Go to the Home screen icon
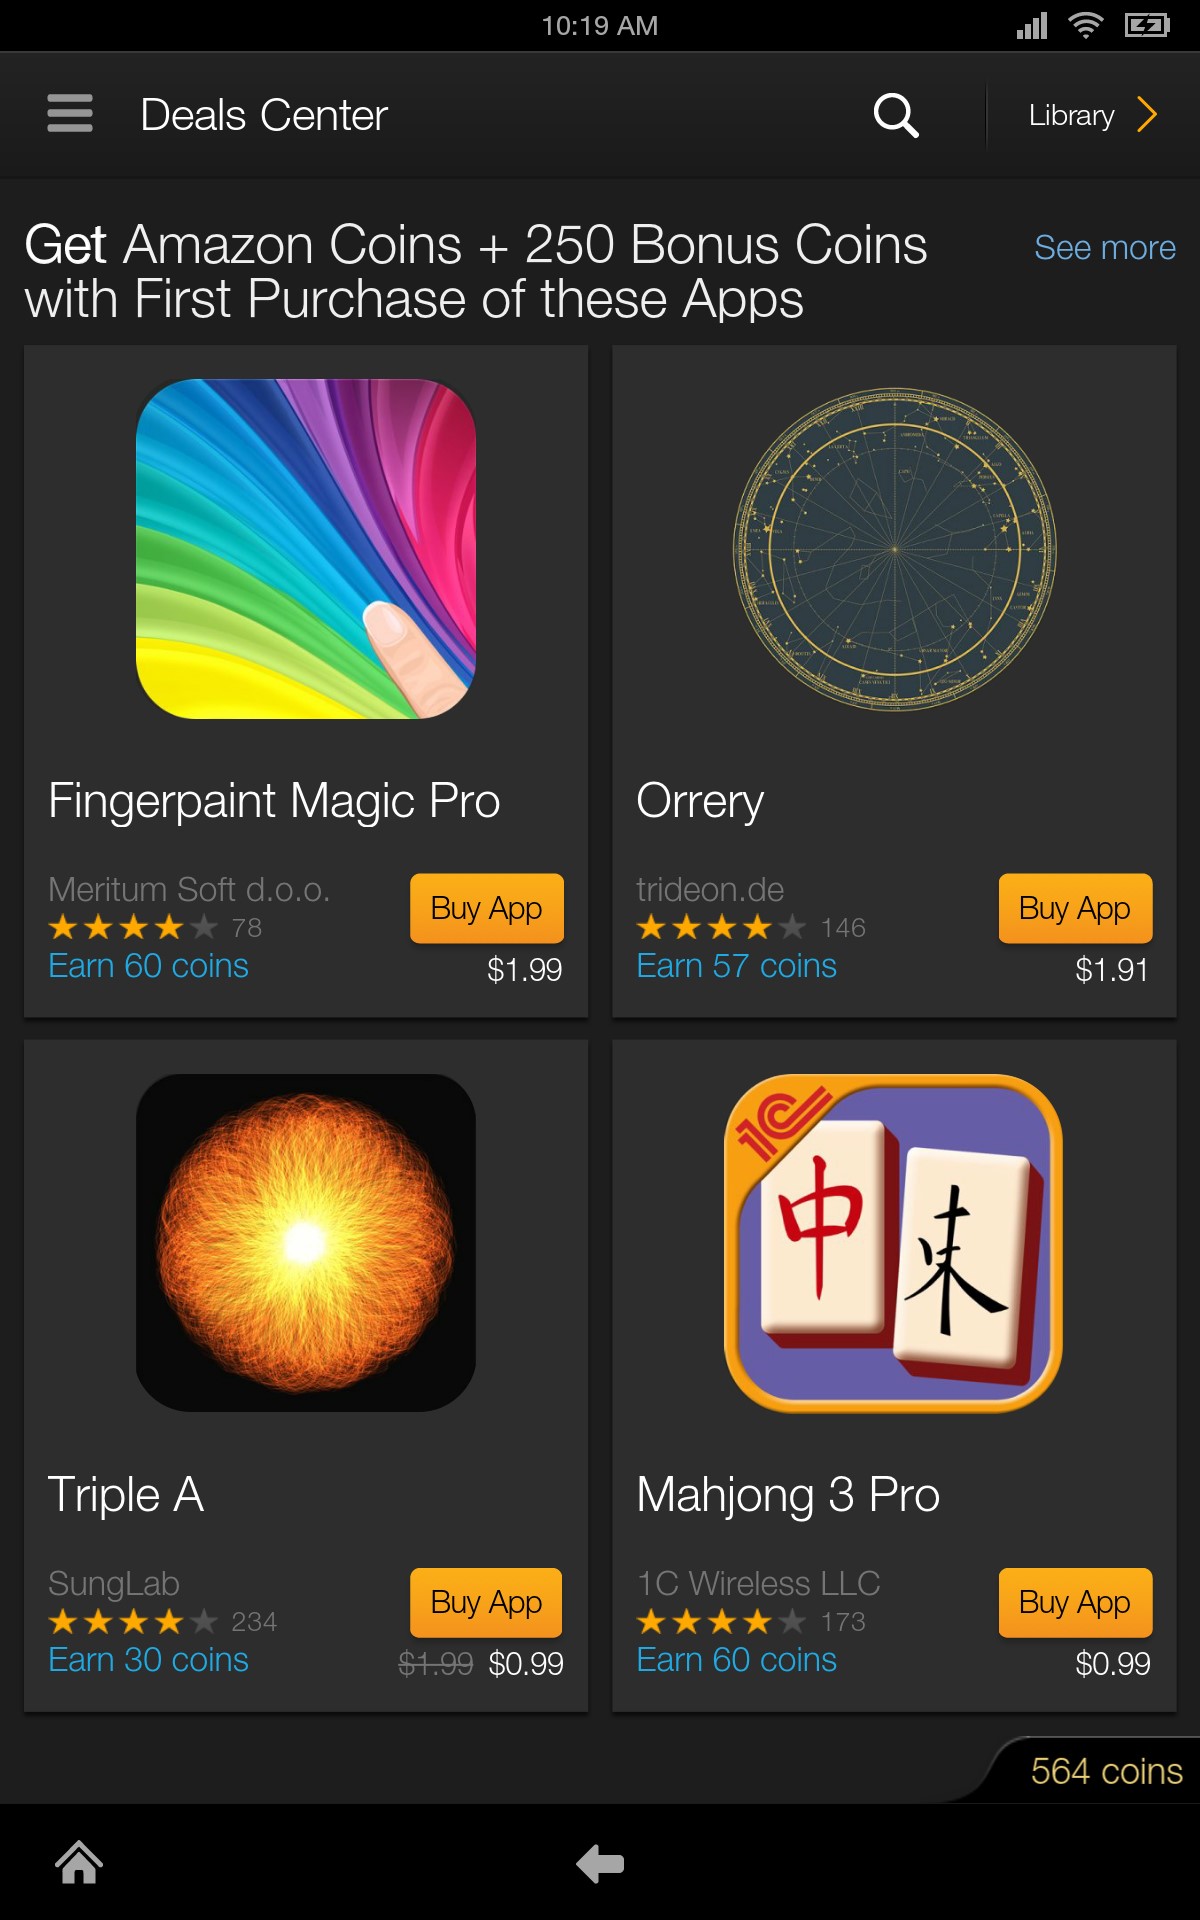This screenshot has height=1920, width=1200. pyautogui.click(x=79, y=1862)
